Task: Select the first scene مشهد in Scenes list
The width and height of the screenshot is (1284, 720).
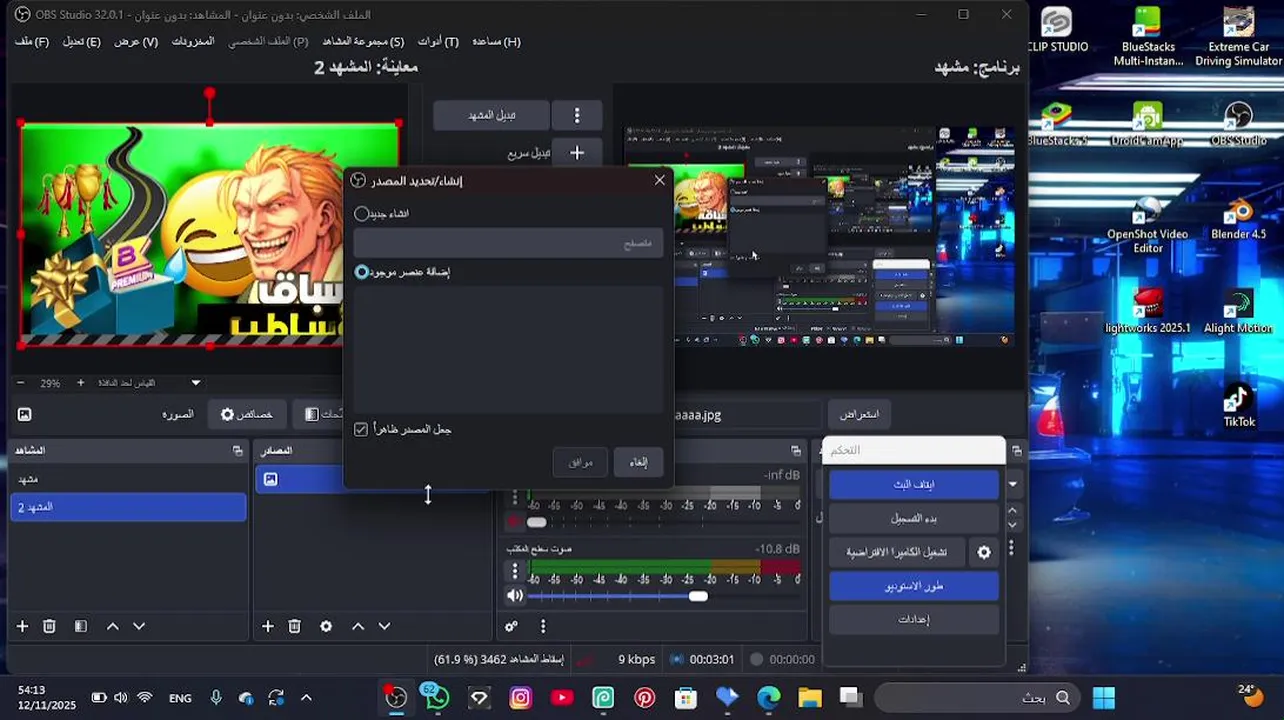Action: pyautogui.click(x=127, y=479)
